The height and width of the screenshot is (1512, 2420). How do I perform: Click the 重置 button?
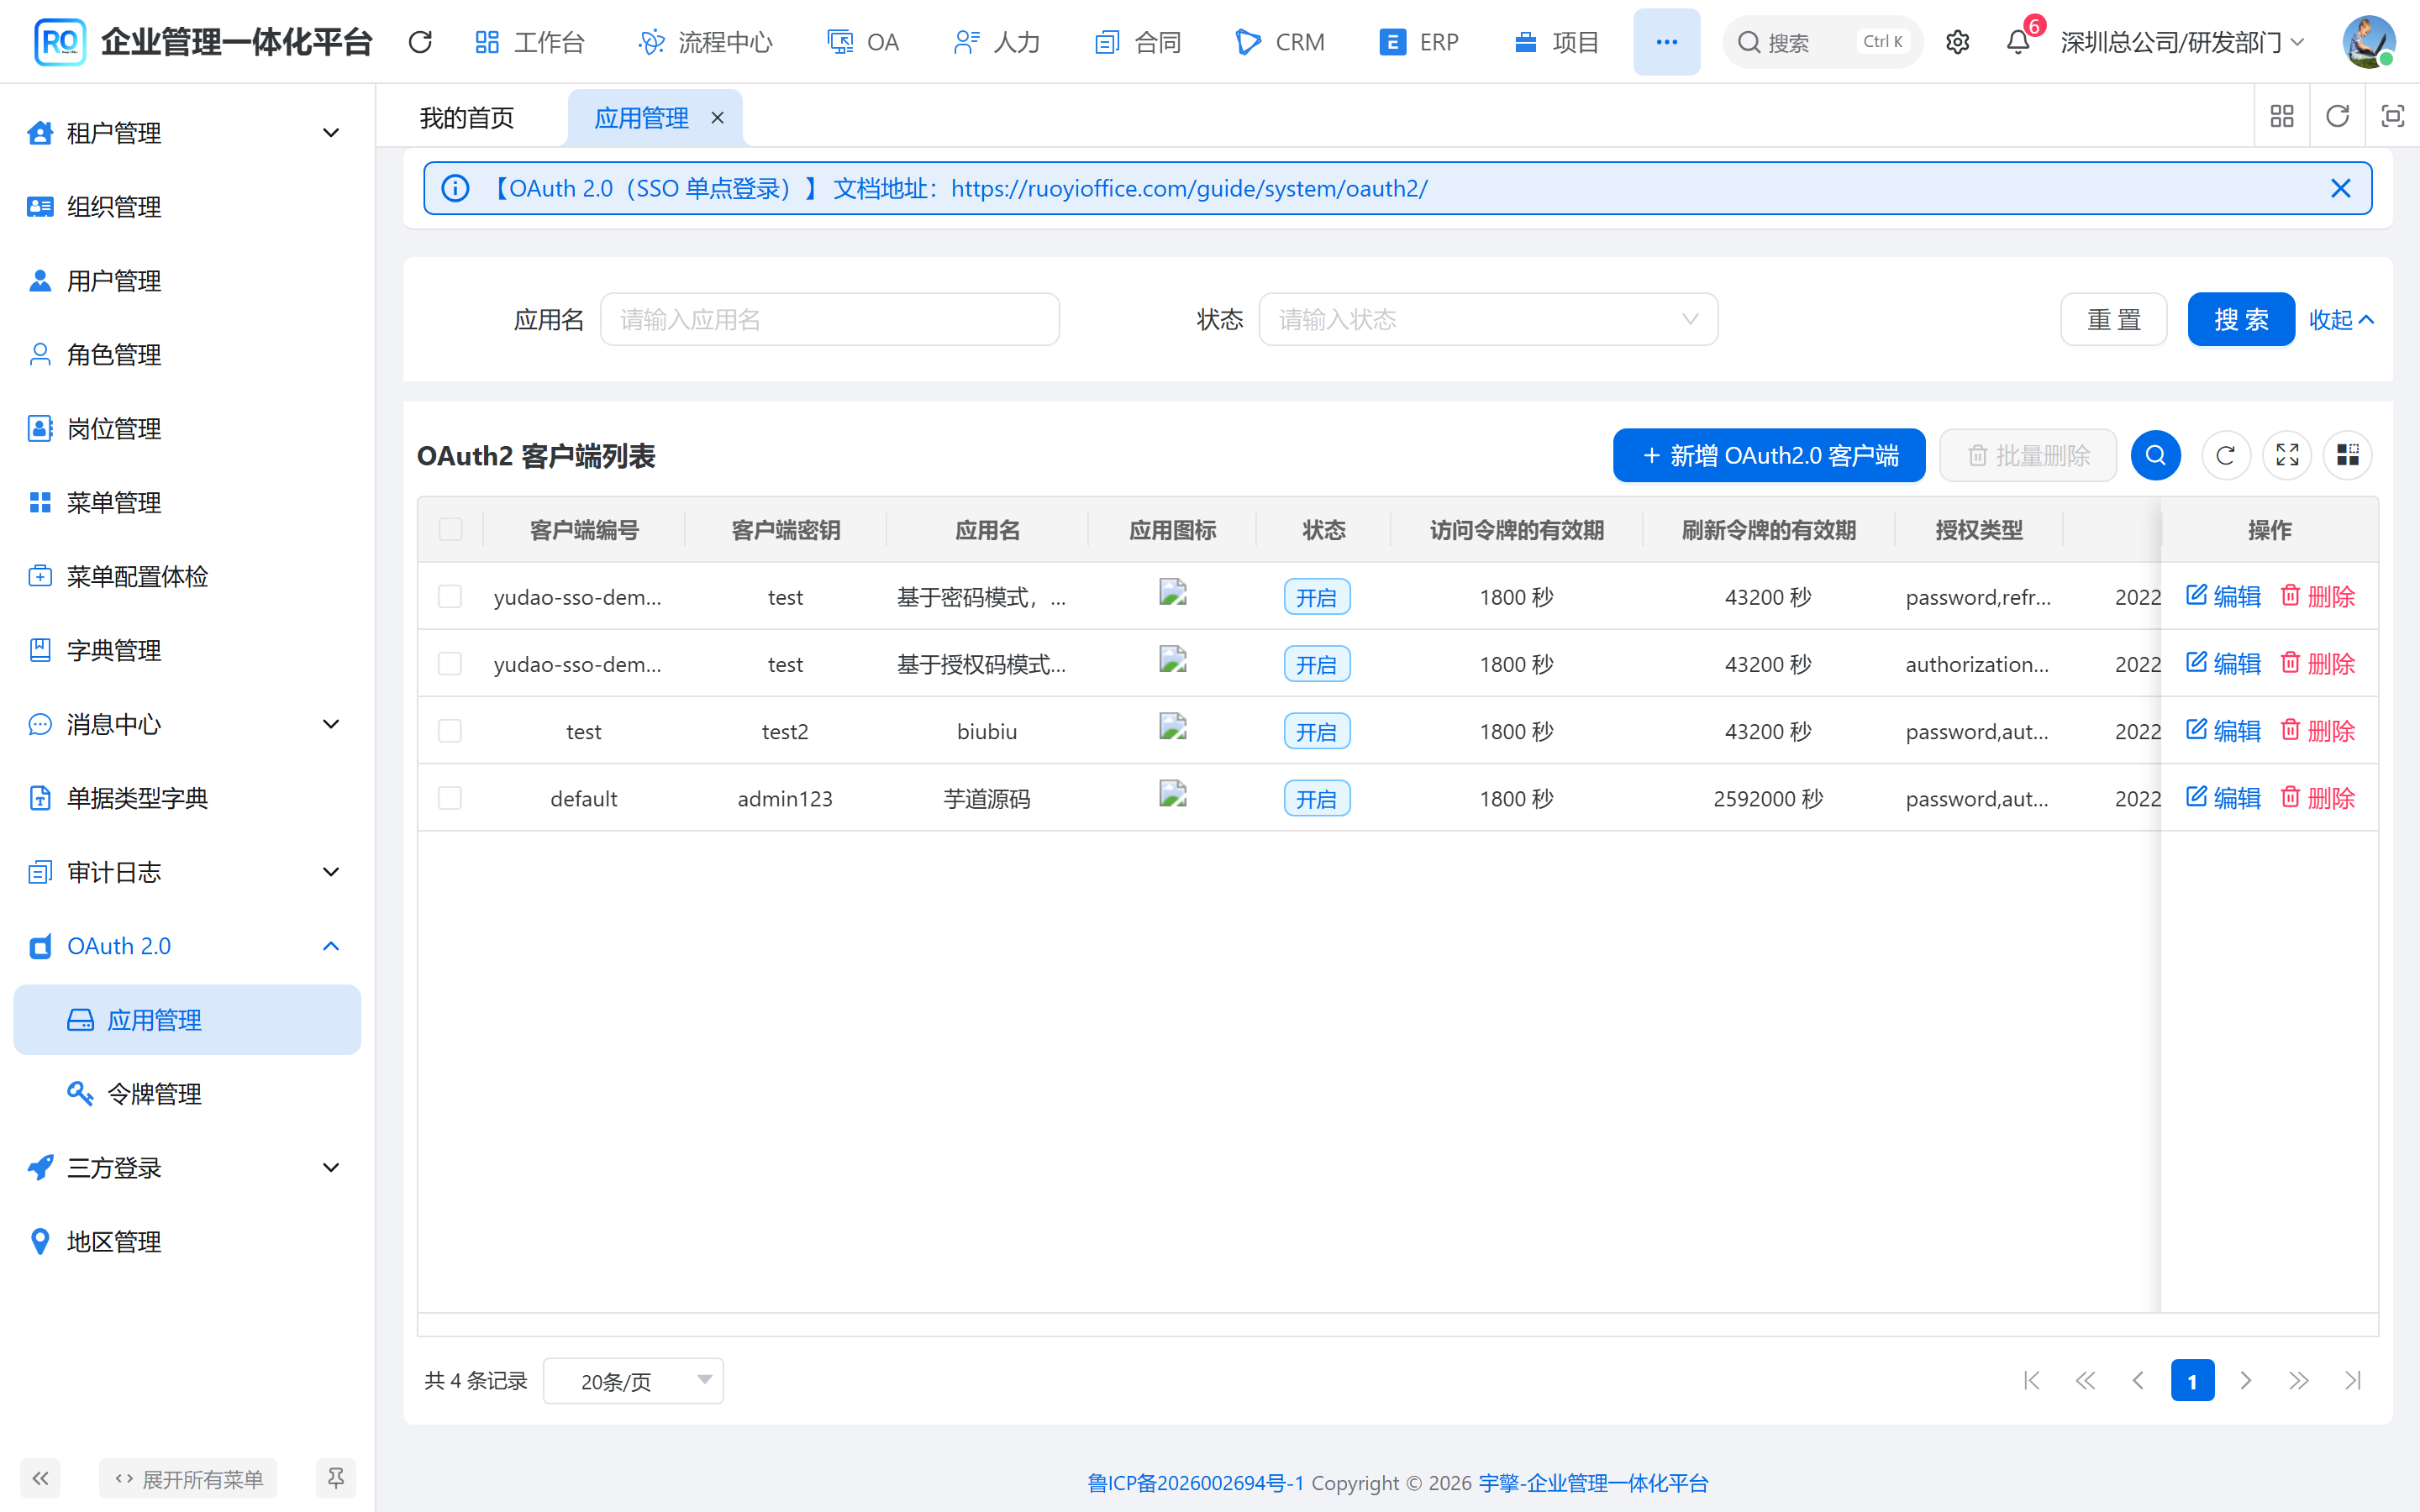[x=2113, y=320]
